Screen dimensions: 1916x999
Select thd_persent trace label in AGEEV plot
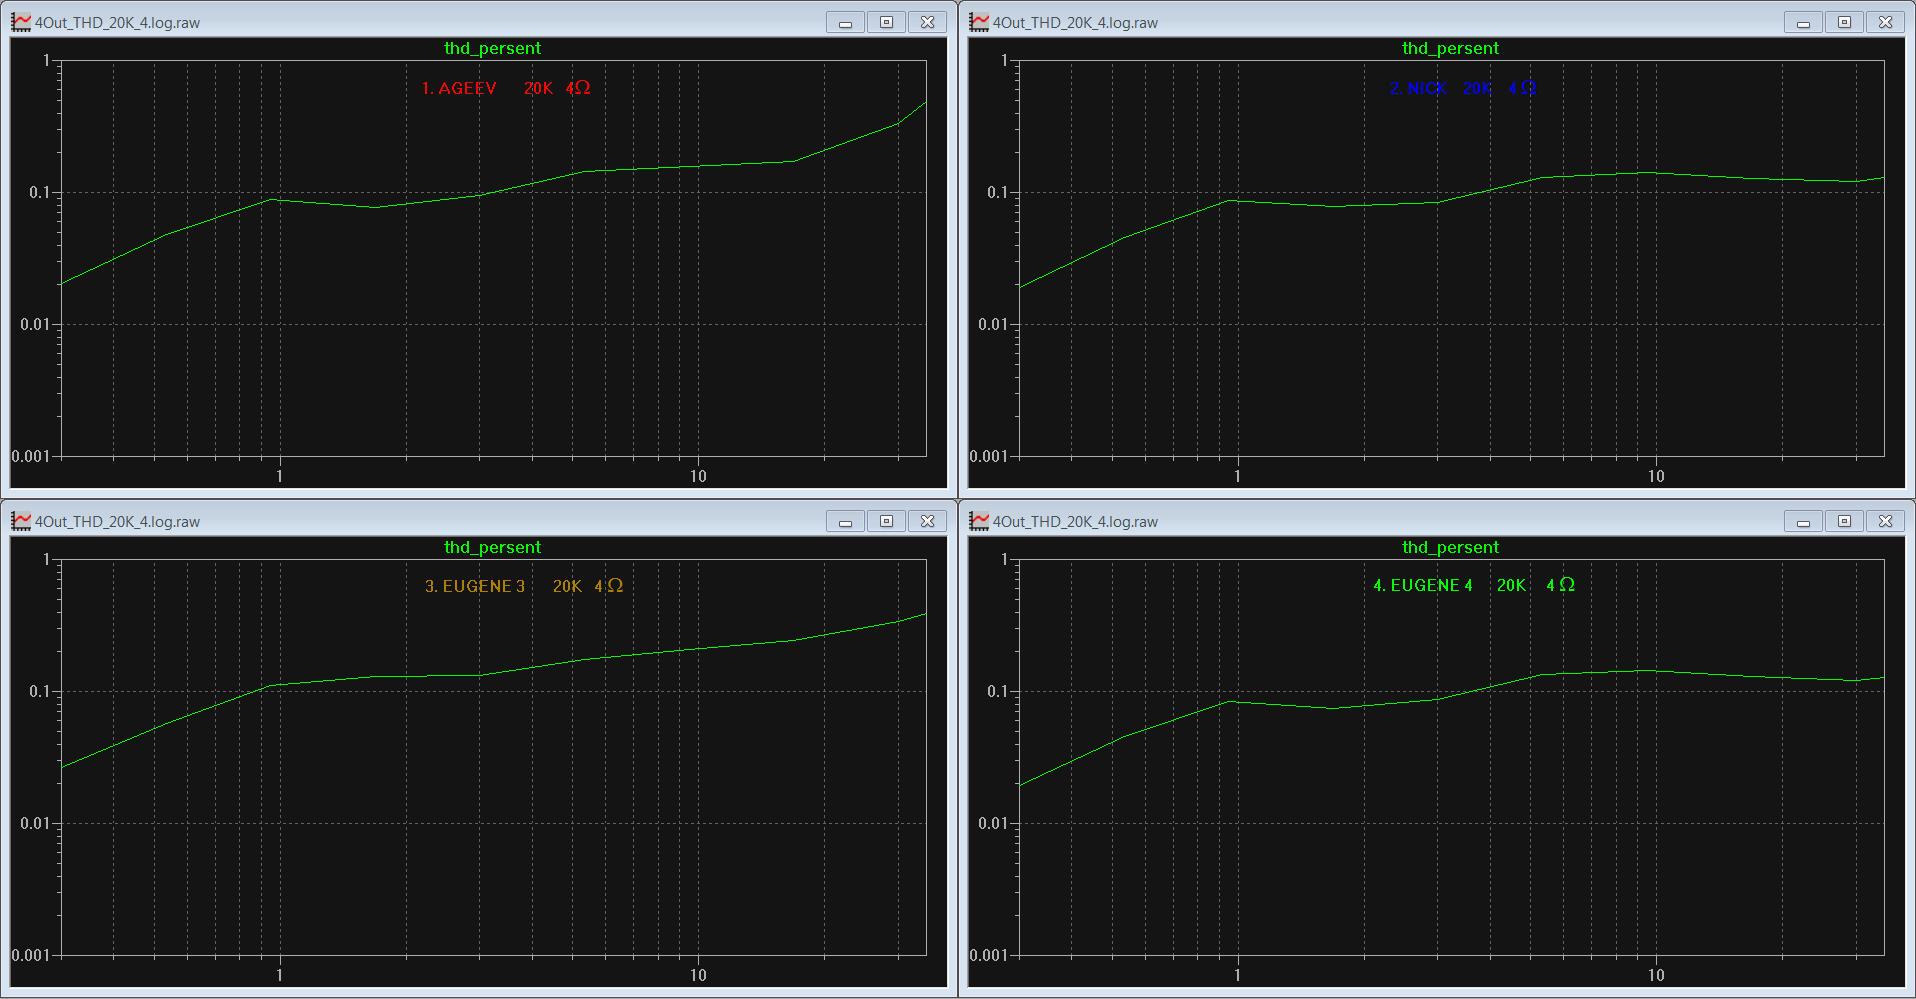pos(492,48)
